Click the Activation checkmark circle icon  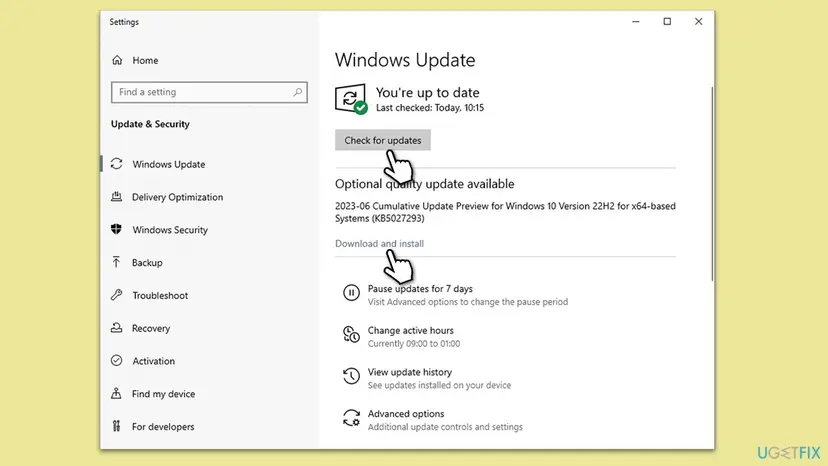(x=117, y=360)
